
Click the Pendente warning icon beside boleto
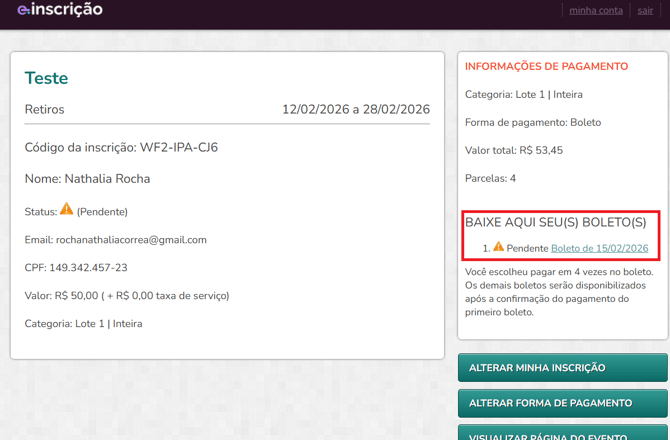(498, 247)
